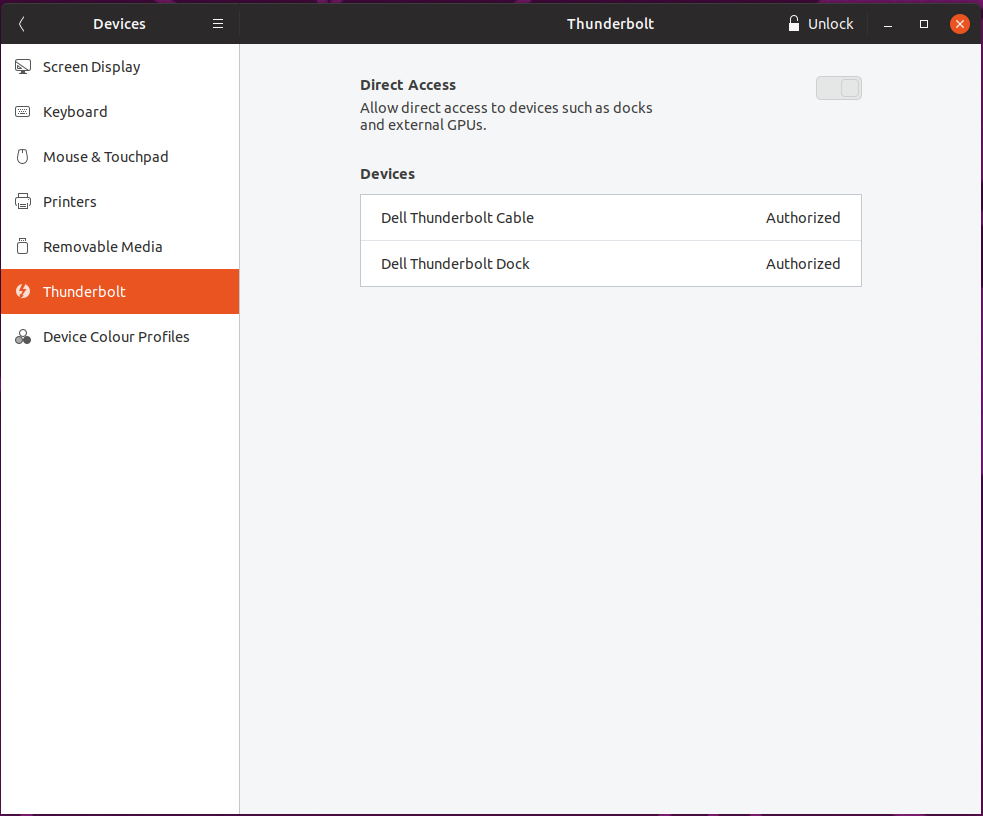Click the Mouse & Touchpad icon
This screenshot has width=983, height=816.
[x=23, y=157]
